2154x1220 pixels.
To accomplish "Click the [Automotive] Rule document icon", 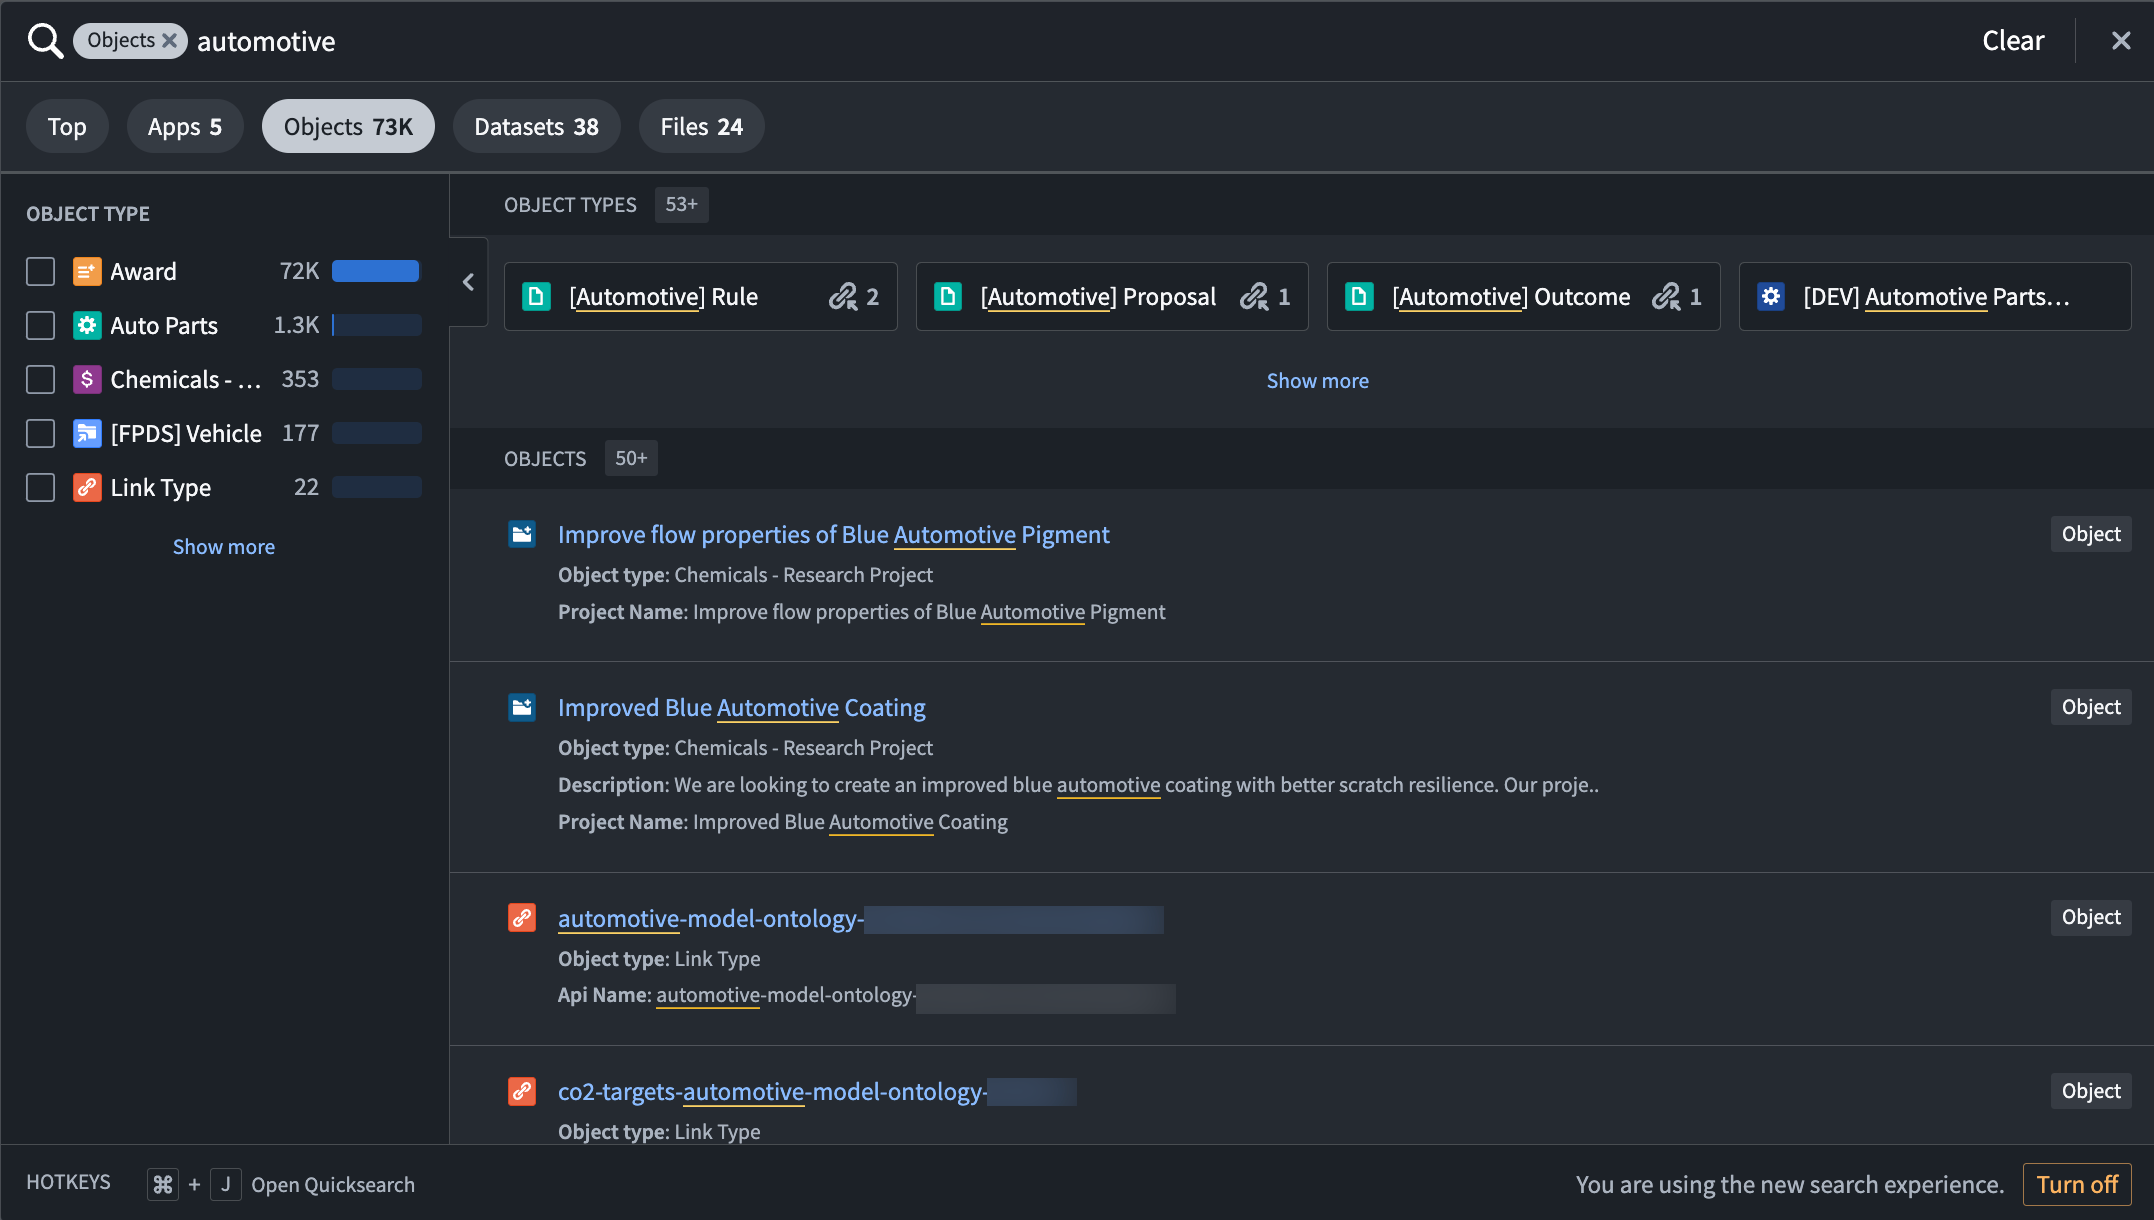I will pyautogui.click(x=536, y=294).
